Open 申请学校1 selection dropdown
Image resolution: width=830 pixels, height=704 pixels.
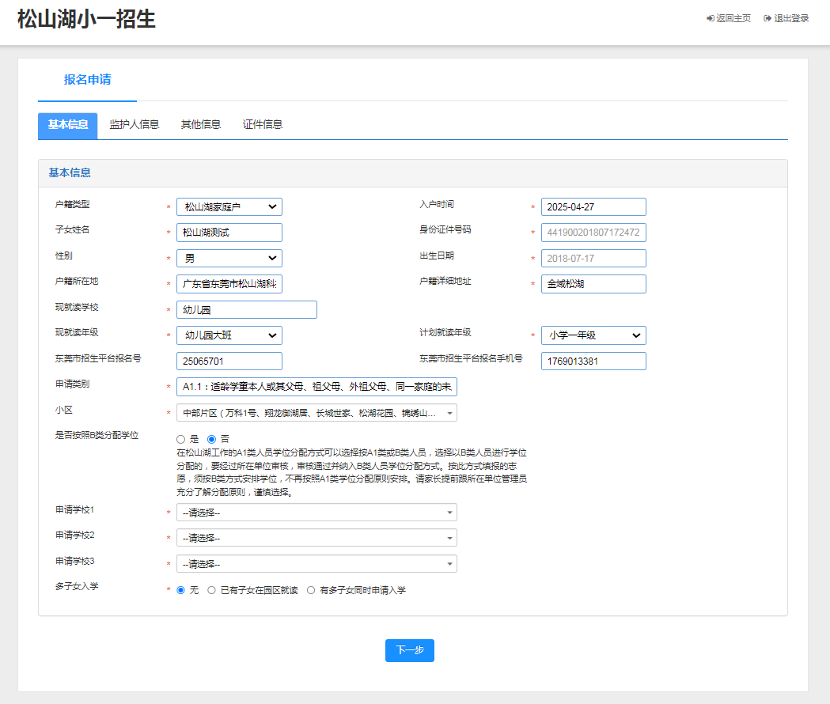point(316,513)
